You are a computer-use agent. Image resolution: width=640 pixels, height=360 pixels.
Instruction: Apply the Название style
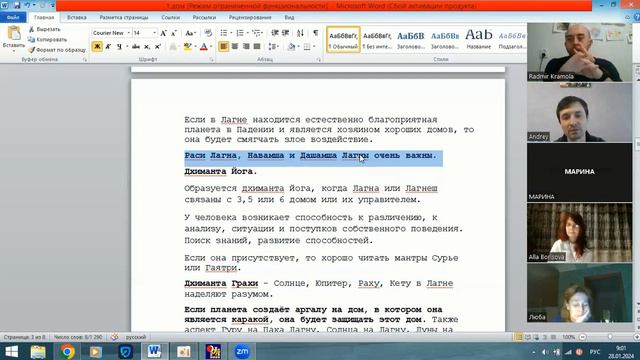(479, 40)
